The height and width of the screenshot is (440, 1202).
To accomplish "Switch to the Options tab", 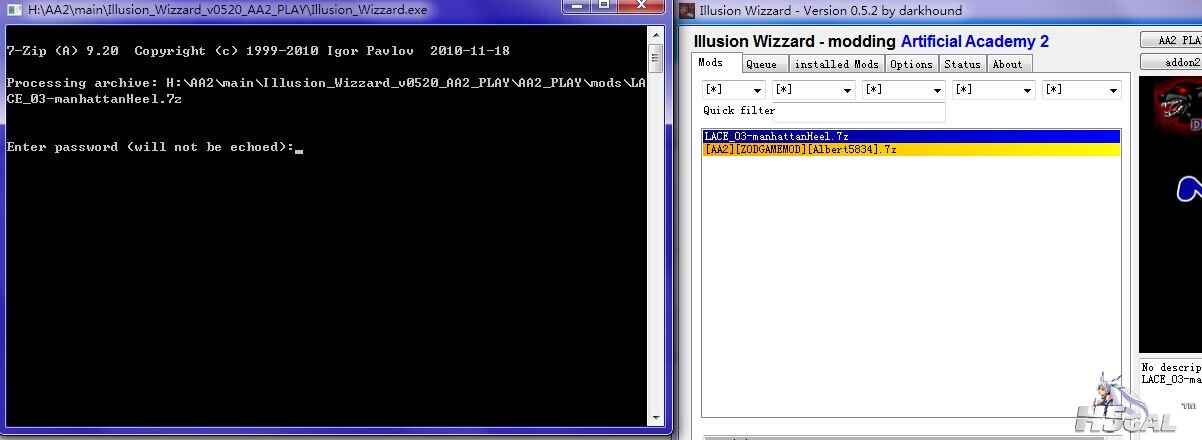I will tap(911, 64).
